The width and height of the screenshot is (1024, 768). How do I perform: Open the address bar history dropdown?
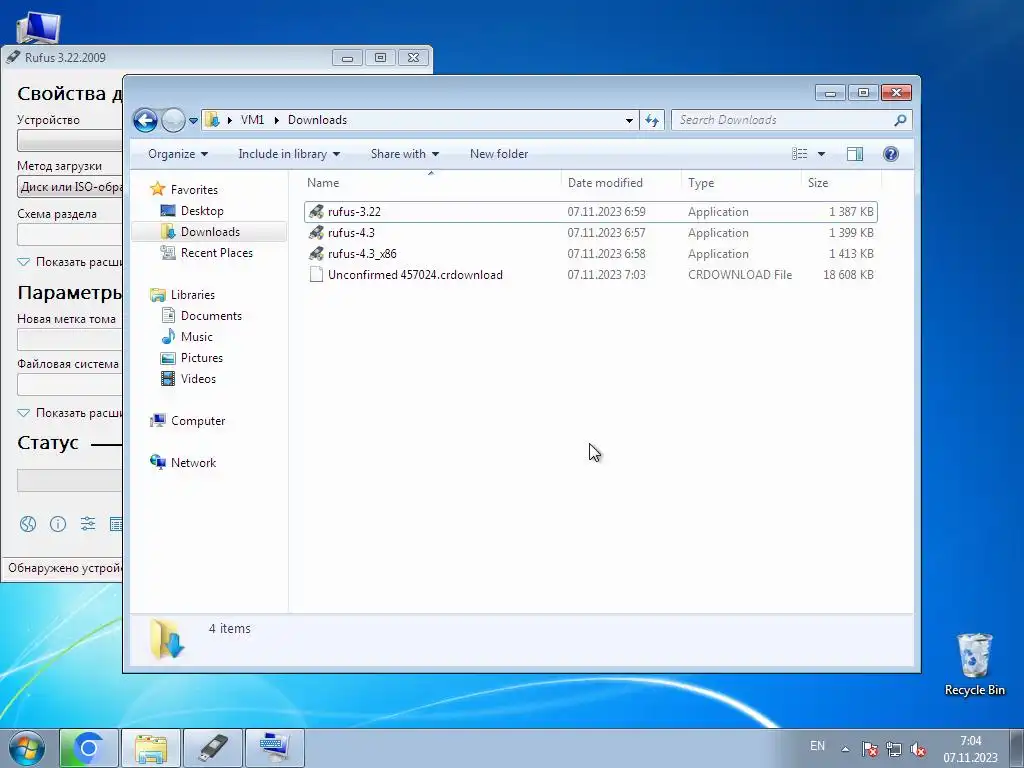pos(629,120)
